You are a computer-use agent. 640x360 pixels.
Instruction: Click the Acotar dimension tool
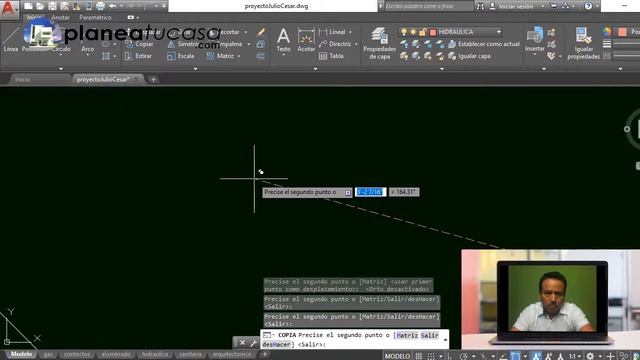306,40
